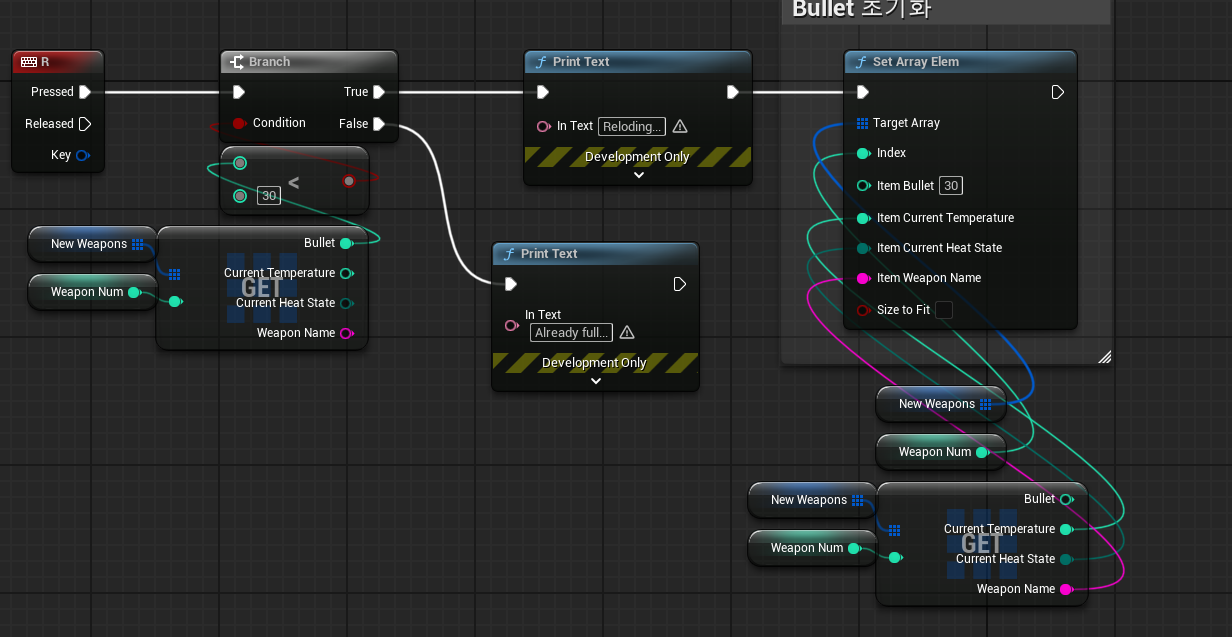The height and width of the screenshot is (637, 1232).
Task: Click the Pressed execution pin on R node
Action: point(84,92)
